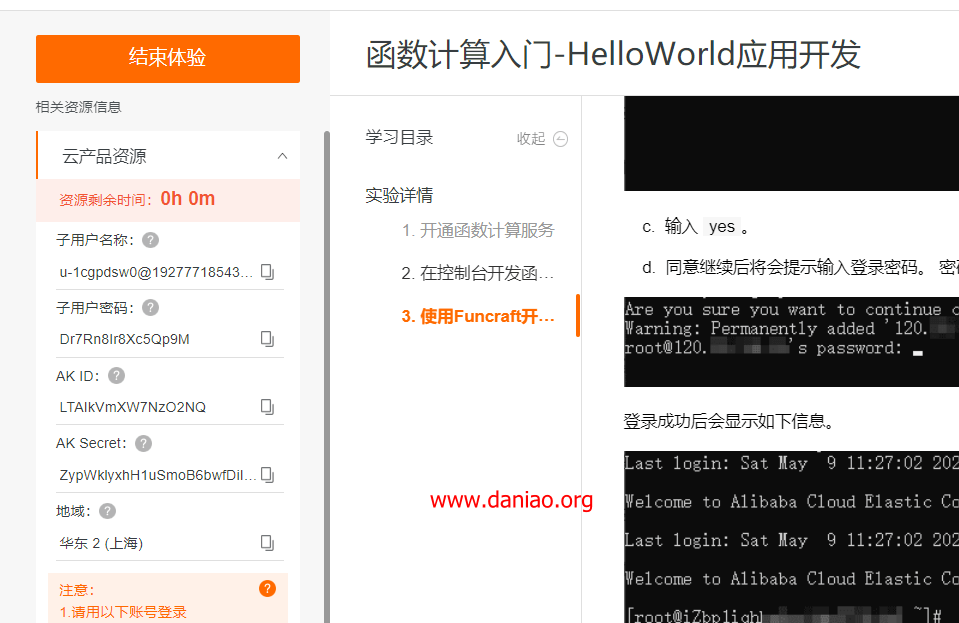The height and width of the screenshot is (623, 959).
Task: Click the sub-user name u-1cgpdsw0 text
Action: pos(156,272)
